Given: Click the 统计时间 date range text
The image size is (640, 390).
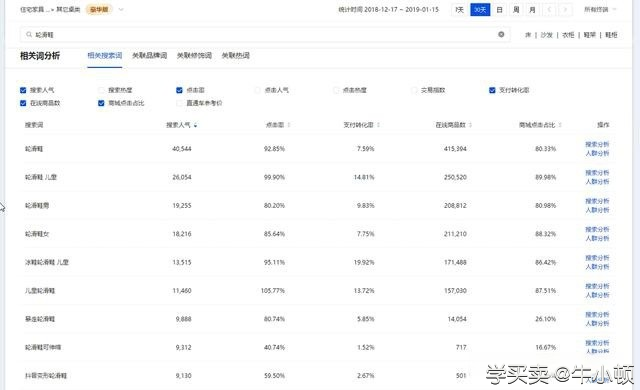Looking at the screenshot, I should [x=388, y=9].
